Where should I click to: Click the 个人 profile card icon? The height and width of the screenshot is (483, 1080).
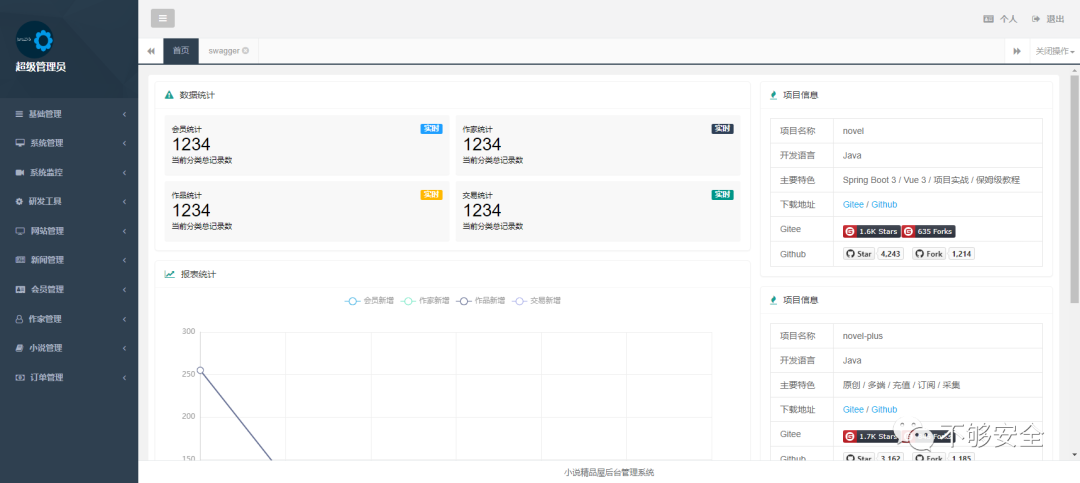click(988, 19)
